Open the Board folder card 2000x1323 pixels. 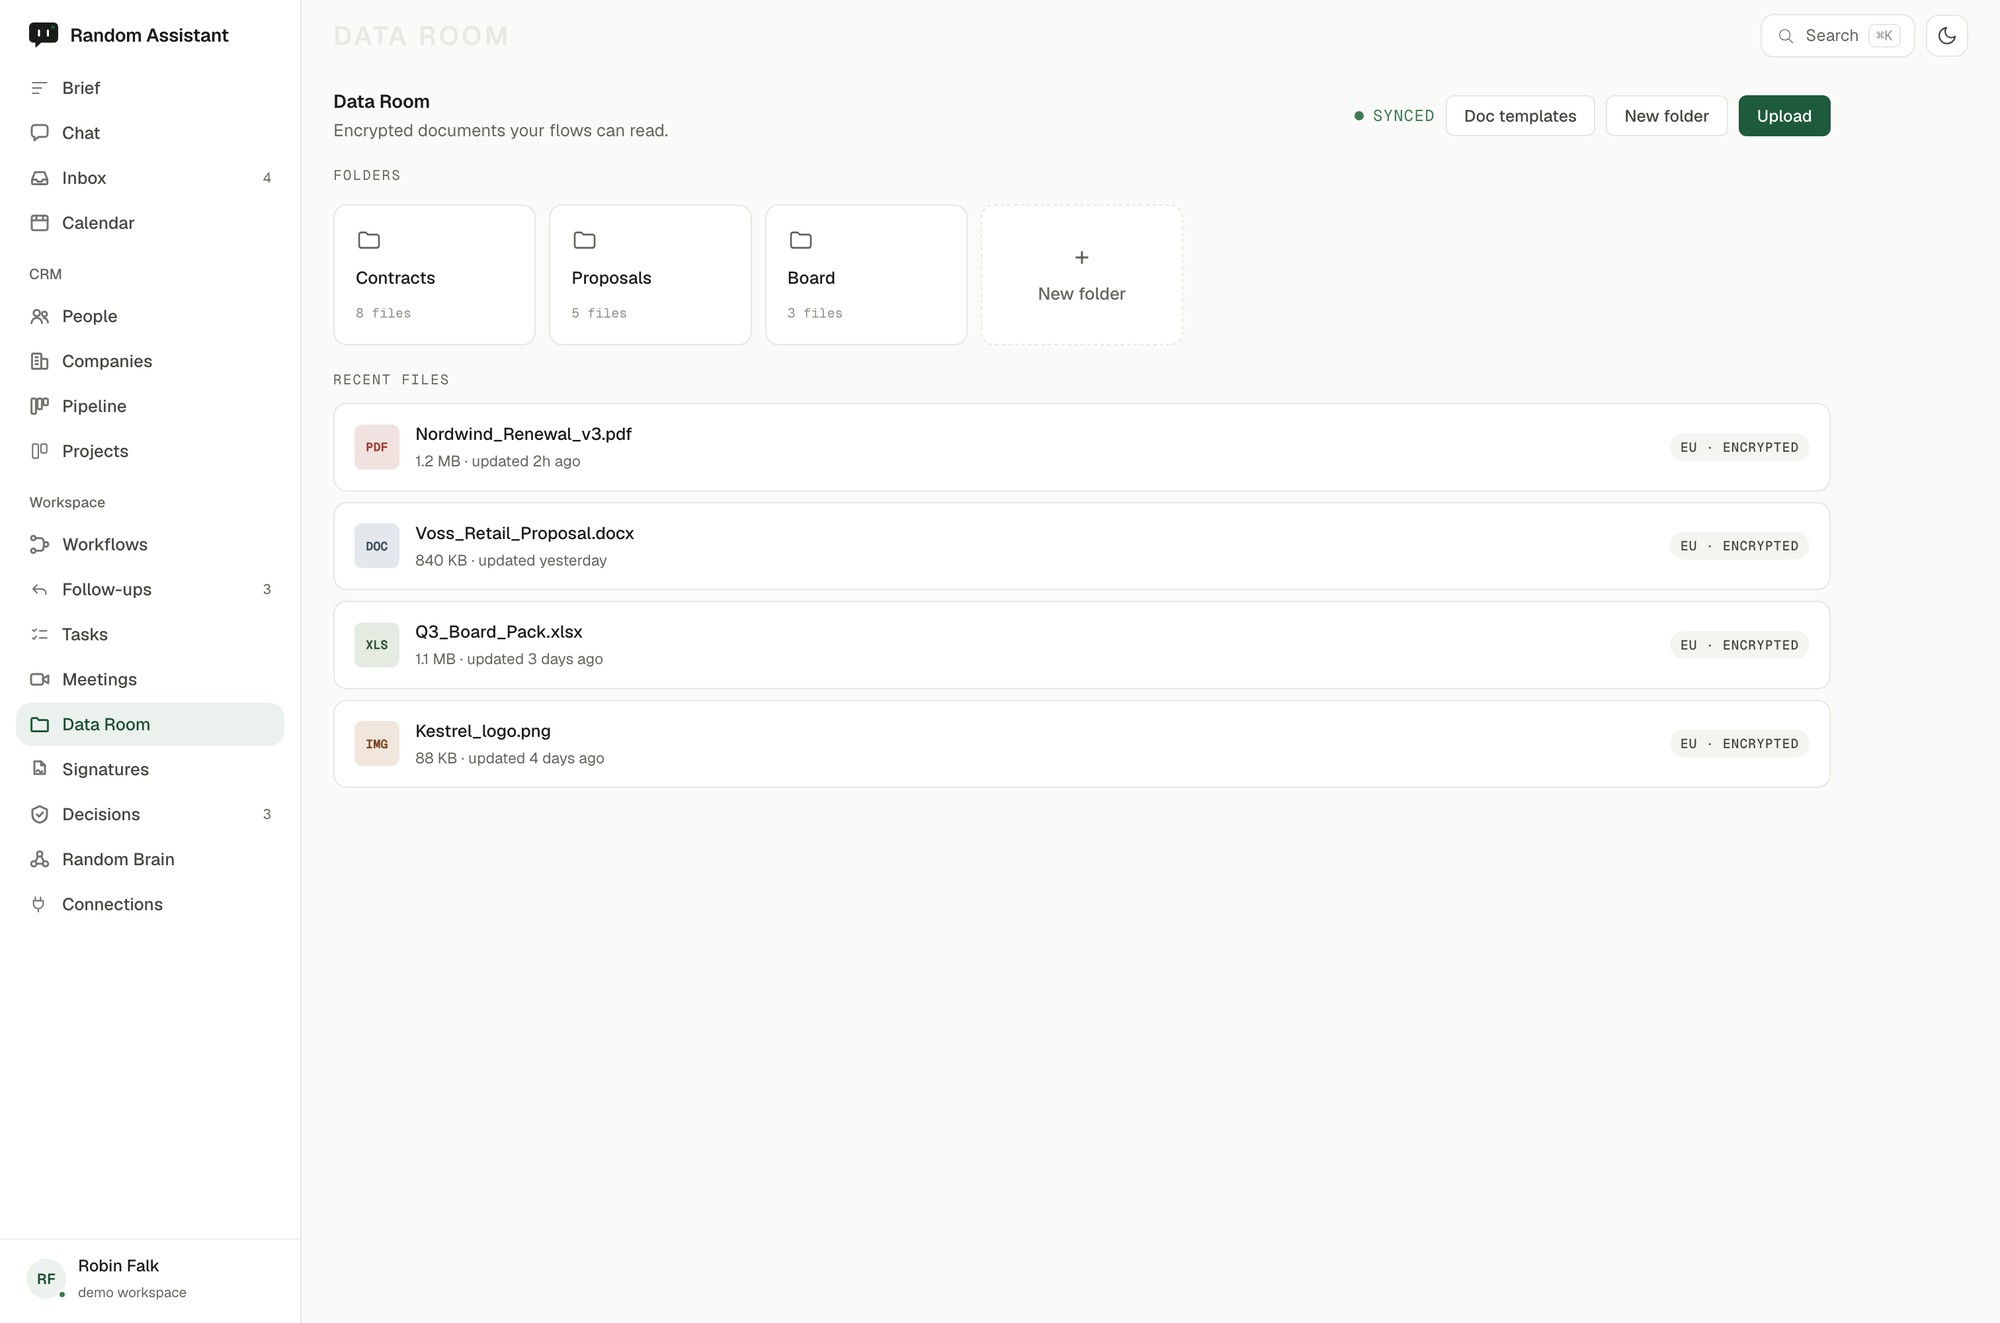point(866,275)
